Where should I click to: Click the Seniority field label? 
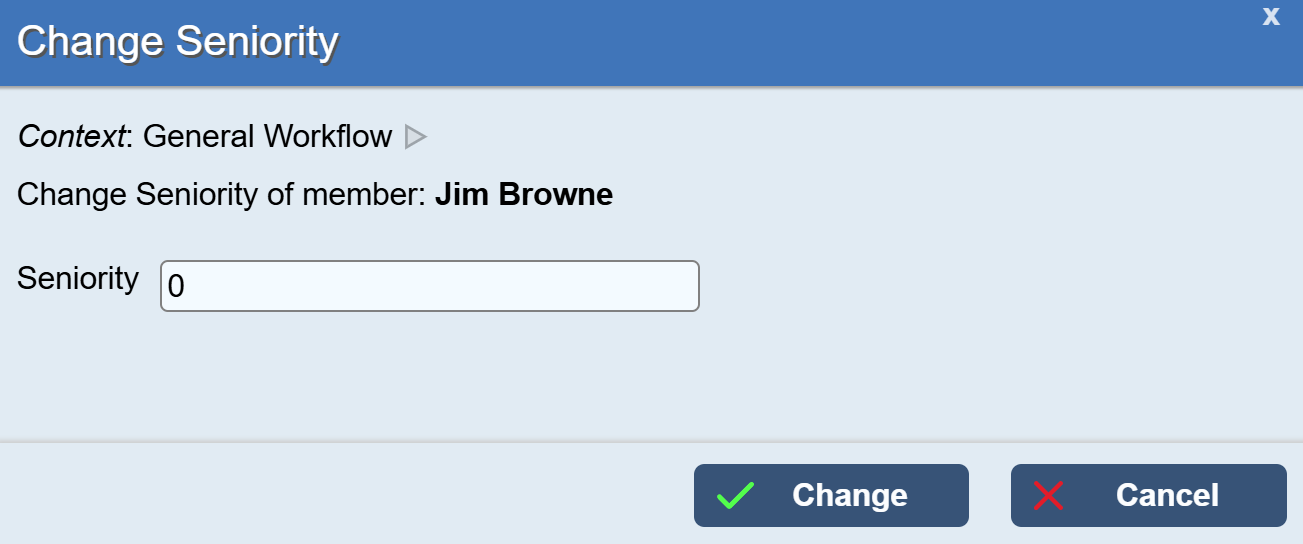[x=78, y=279]
